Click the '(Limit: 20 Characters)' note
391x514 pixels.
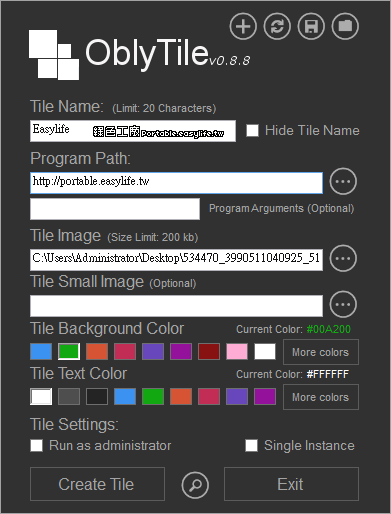point(164,108)
